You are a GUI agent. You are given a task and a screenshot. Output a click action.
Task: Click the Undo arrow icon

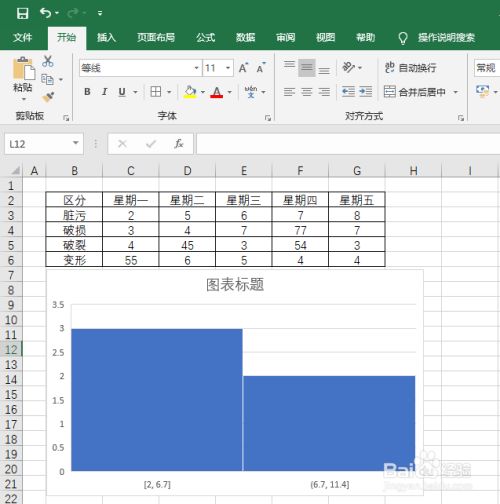click(x=46, y=13)
